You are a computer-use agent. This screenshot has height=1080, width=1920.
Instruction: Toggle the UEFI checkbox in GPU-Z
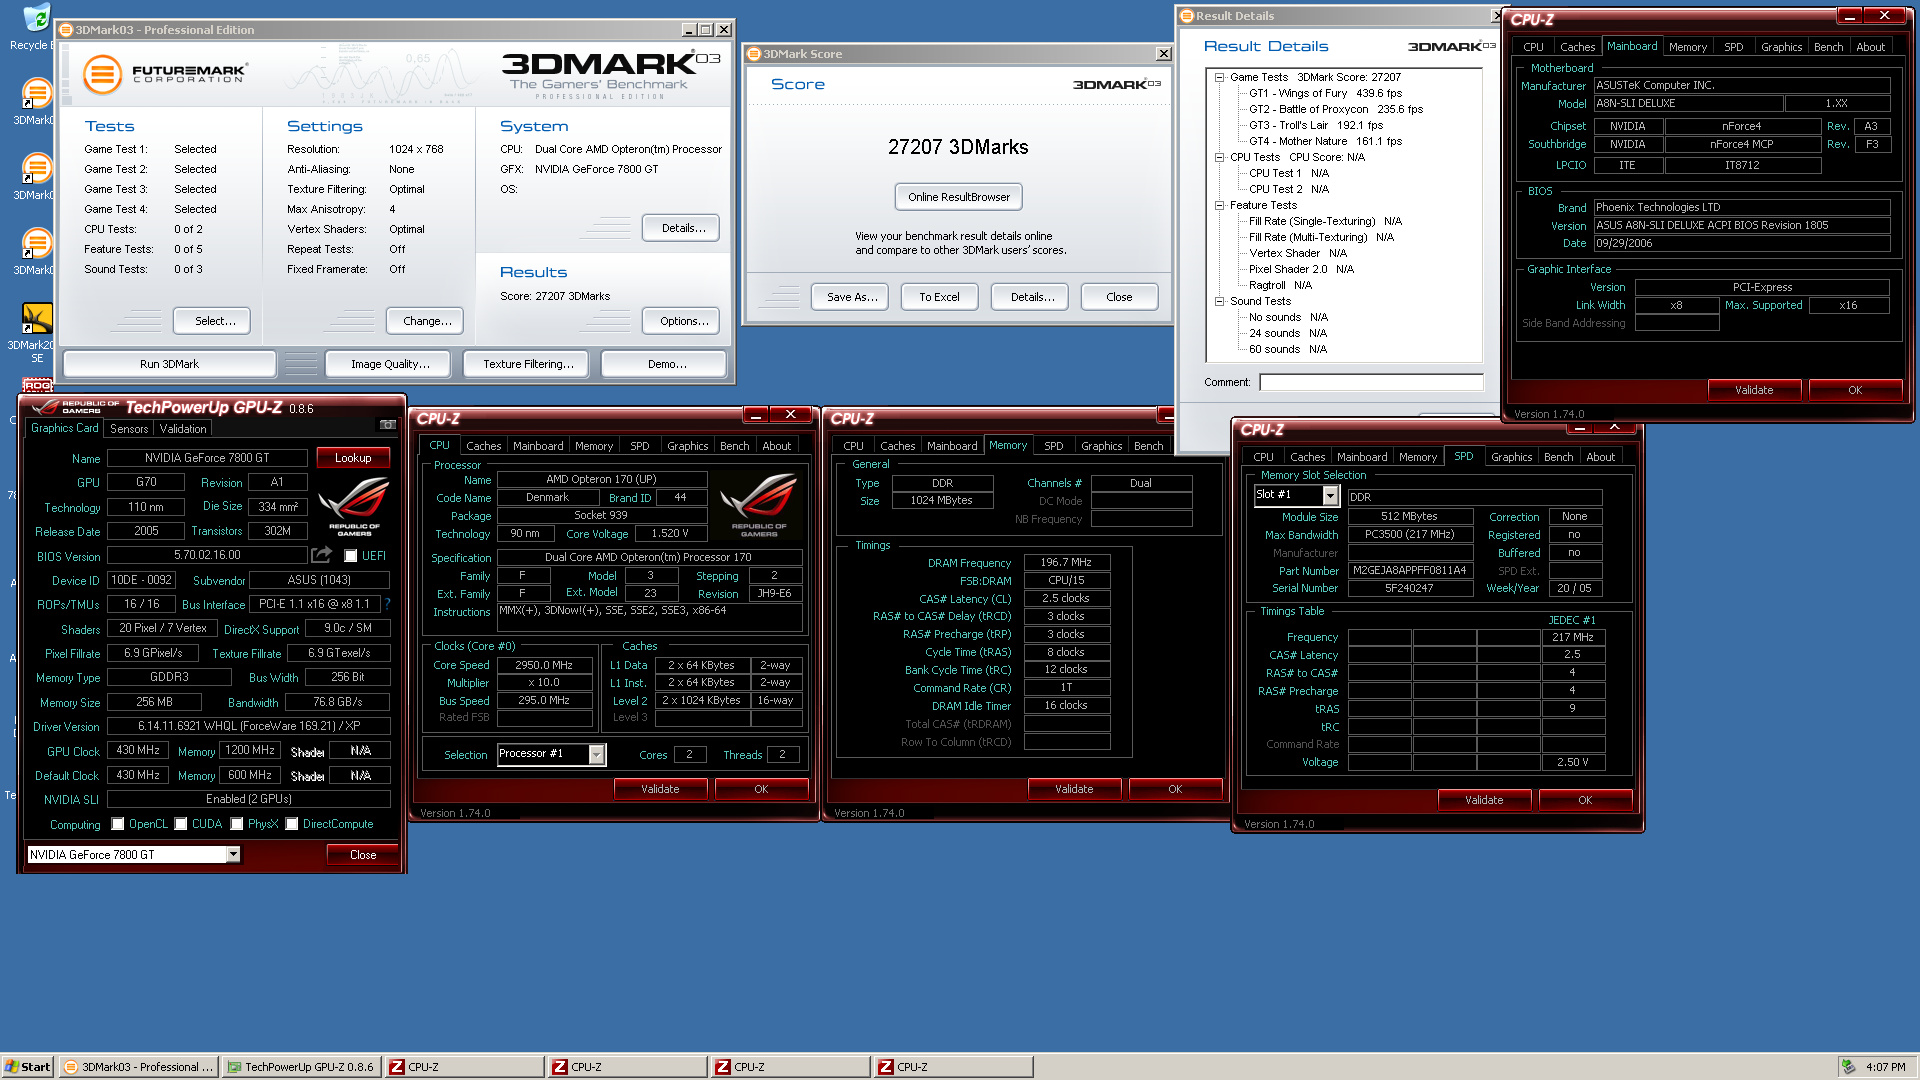click(351, 556)
